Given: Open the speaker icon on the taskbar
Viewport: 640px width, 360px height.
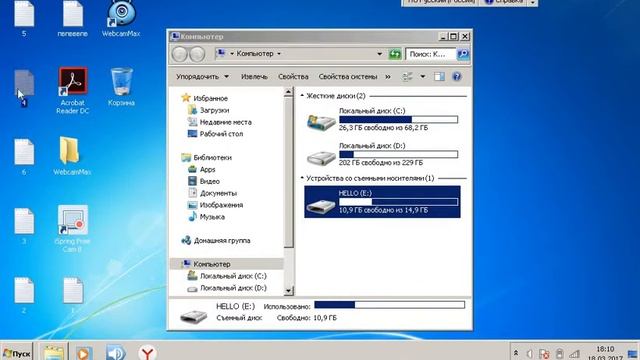Looking at the screenshot, I should (x=116, y=353).
